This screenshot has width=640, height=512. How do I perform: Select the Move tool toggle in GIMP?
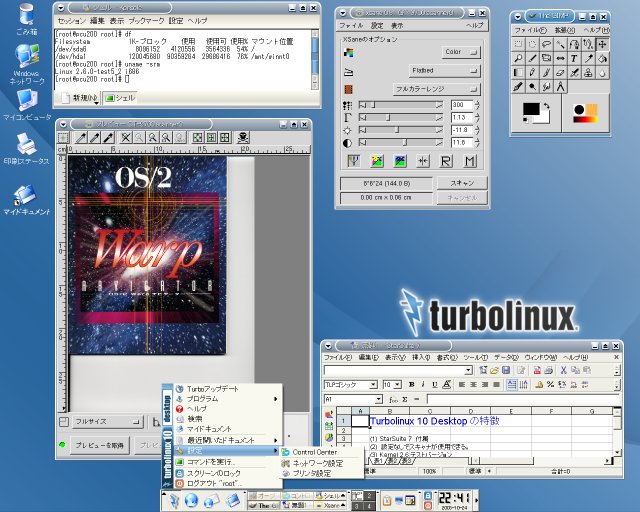[602, 44]
